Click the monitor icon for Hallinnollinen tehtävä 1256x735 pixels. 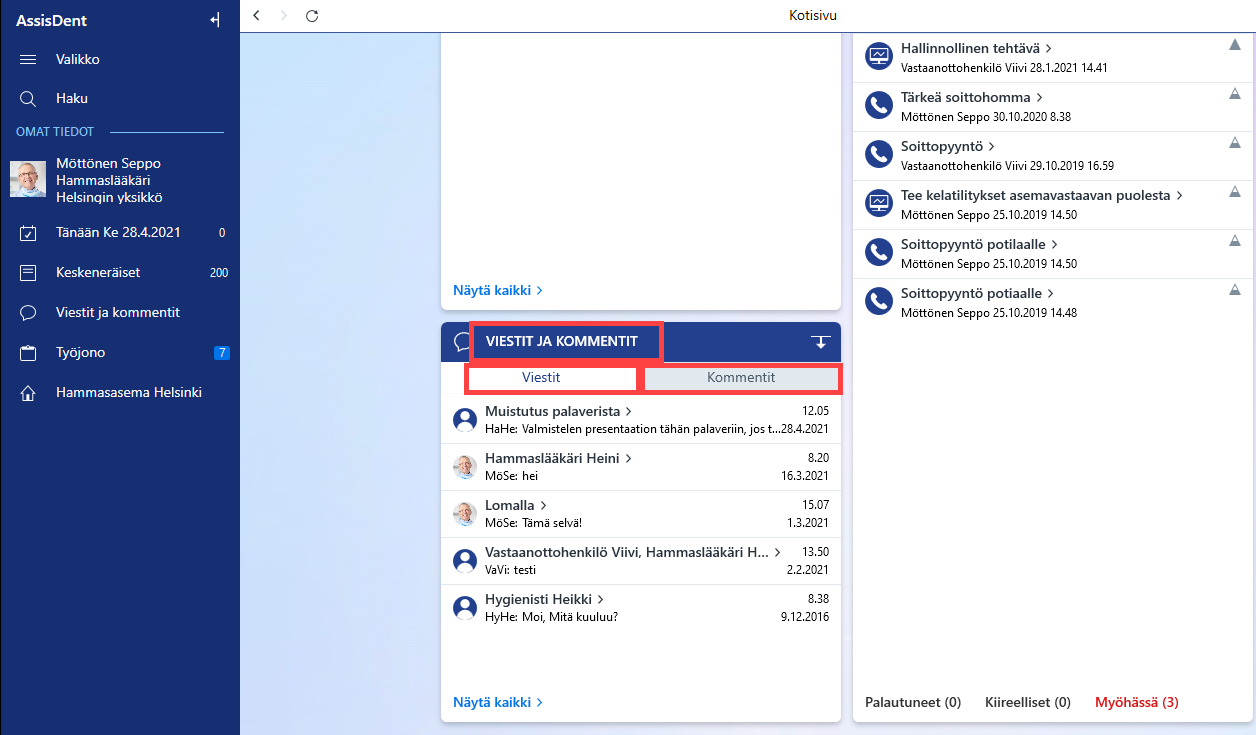[878, 56]
